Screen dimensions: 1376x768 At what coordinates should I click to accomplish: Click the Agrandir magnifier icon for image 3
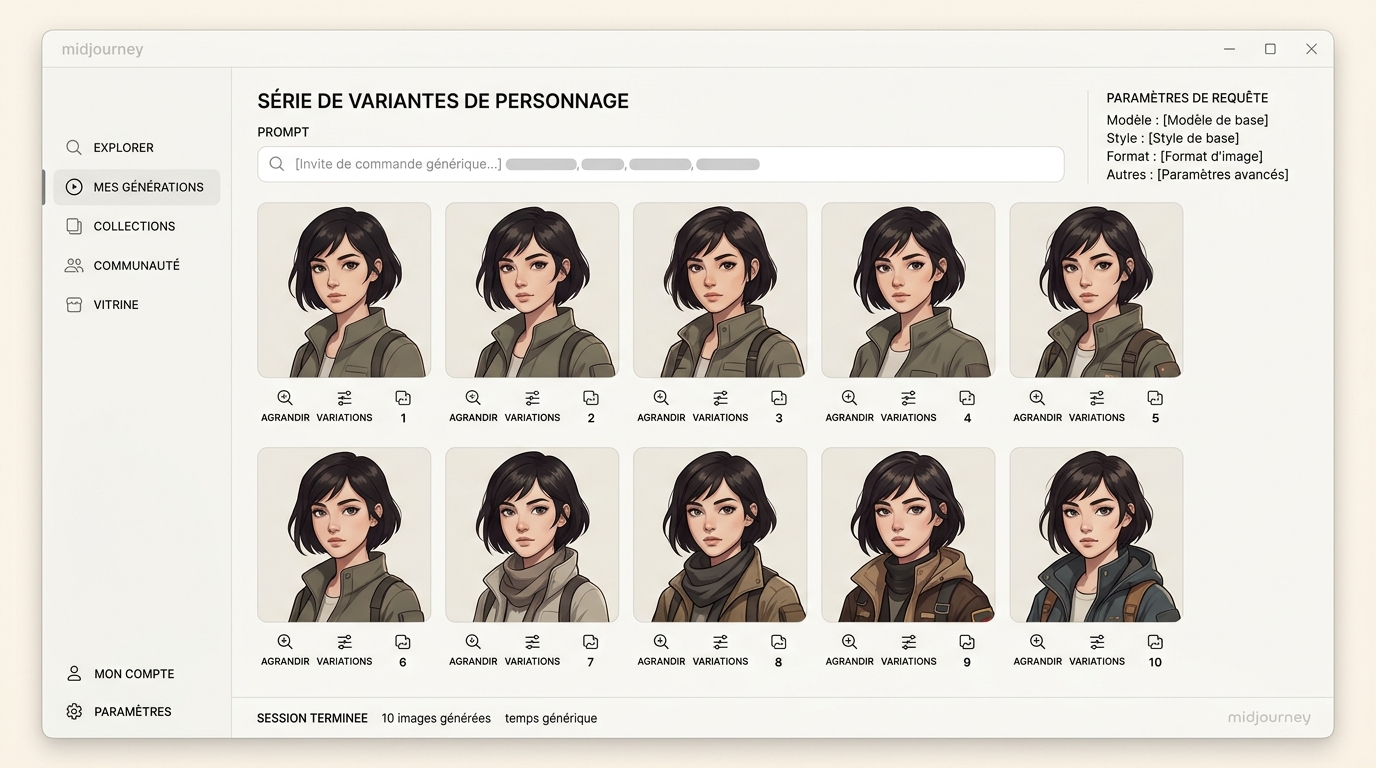pyautogui.click(x=661, y=398)
